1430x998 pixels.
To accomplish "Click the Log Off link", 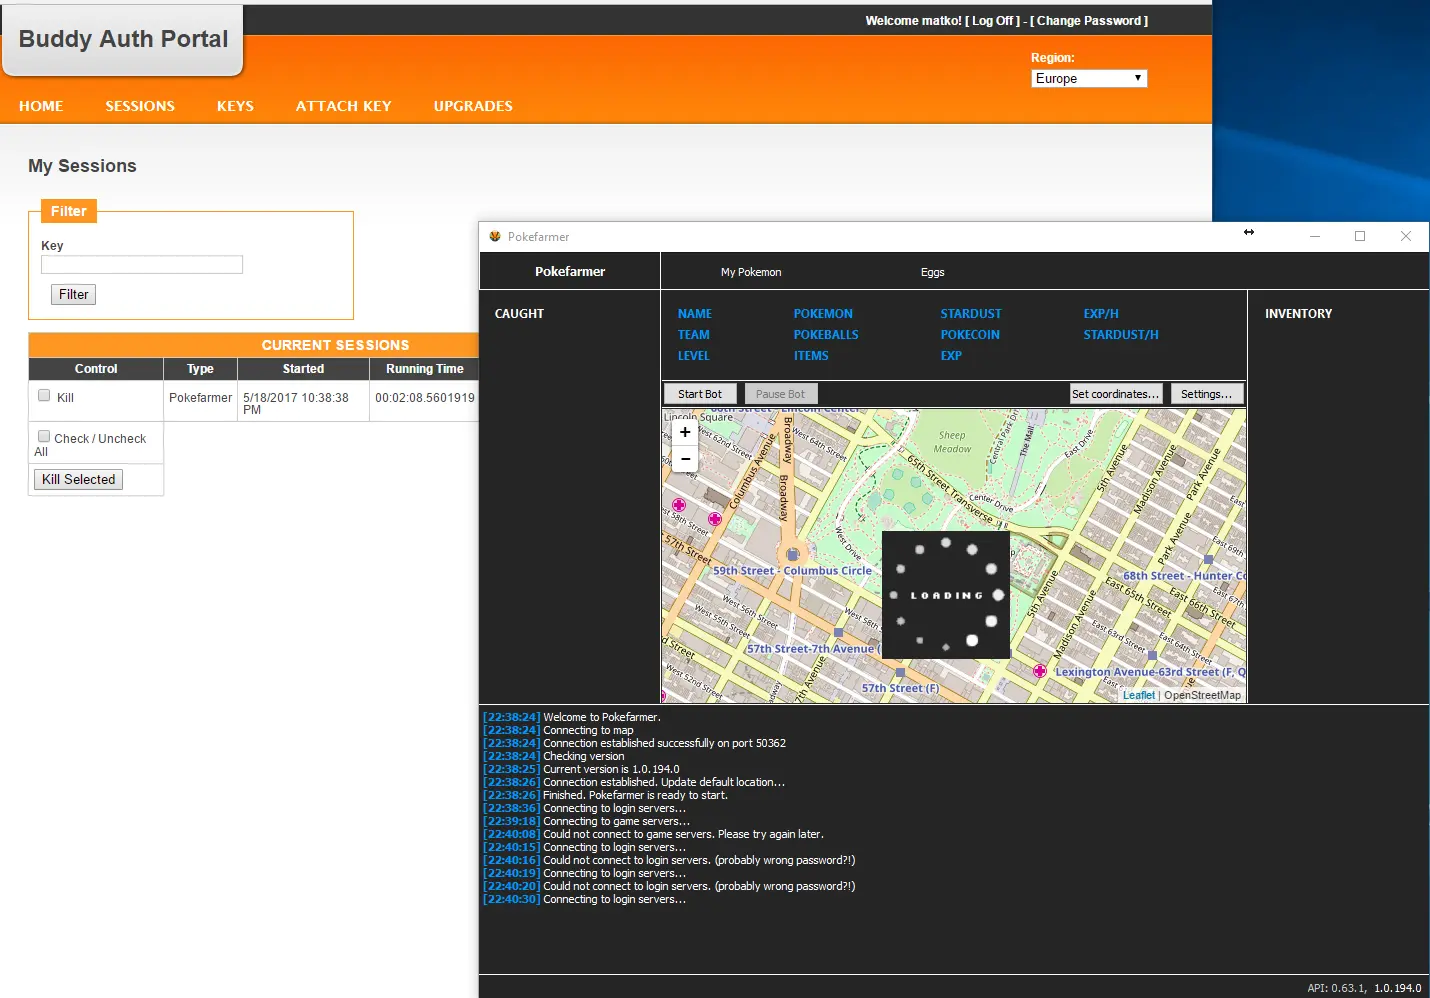I will click(x=992, y=21).
